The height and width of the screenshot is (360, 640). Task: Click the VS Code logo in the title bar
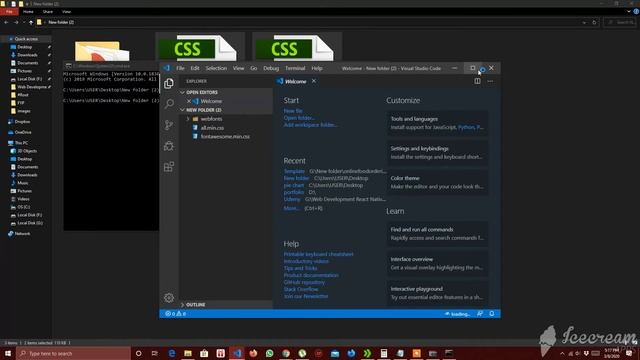click(167, 68)
